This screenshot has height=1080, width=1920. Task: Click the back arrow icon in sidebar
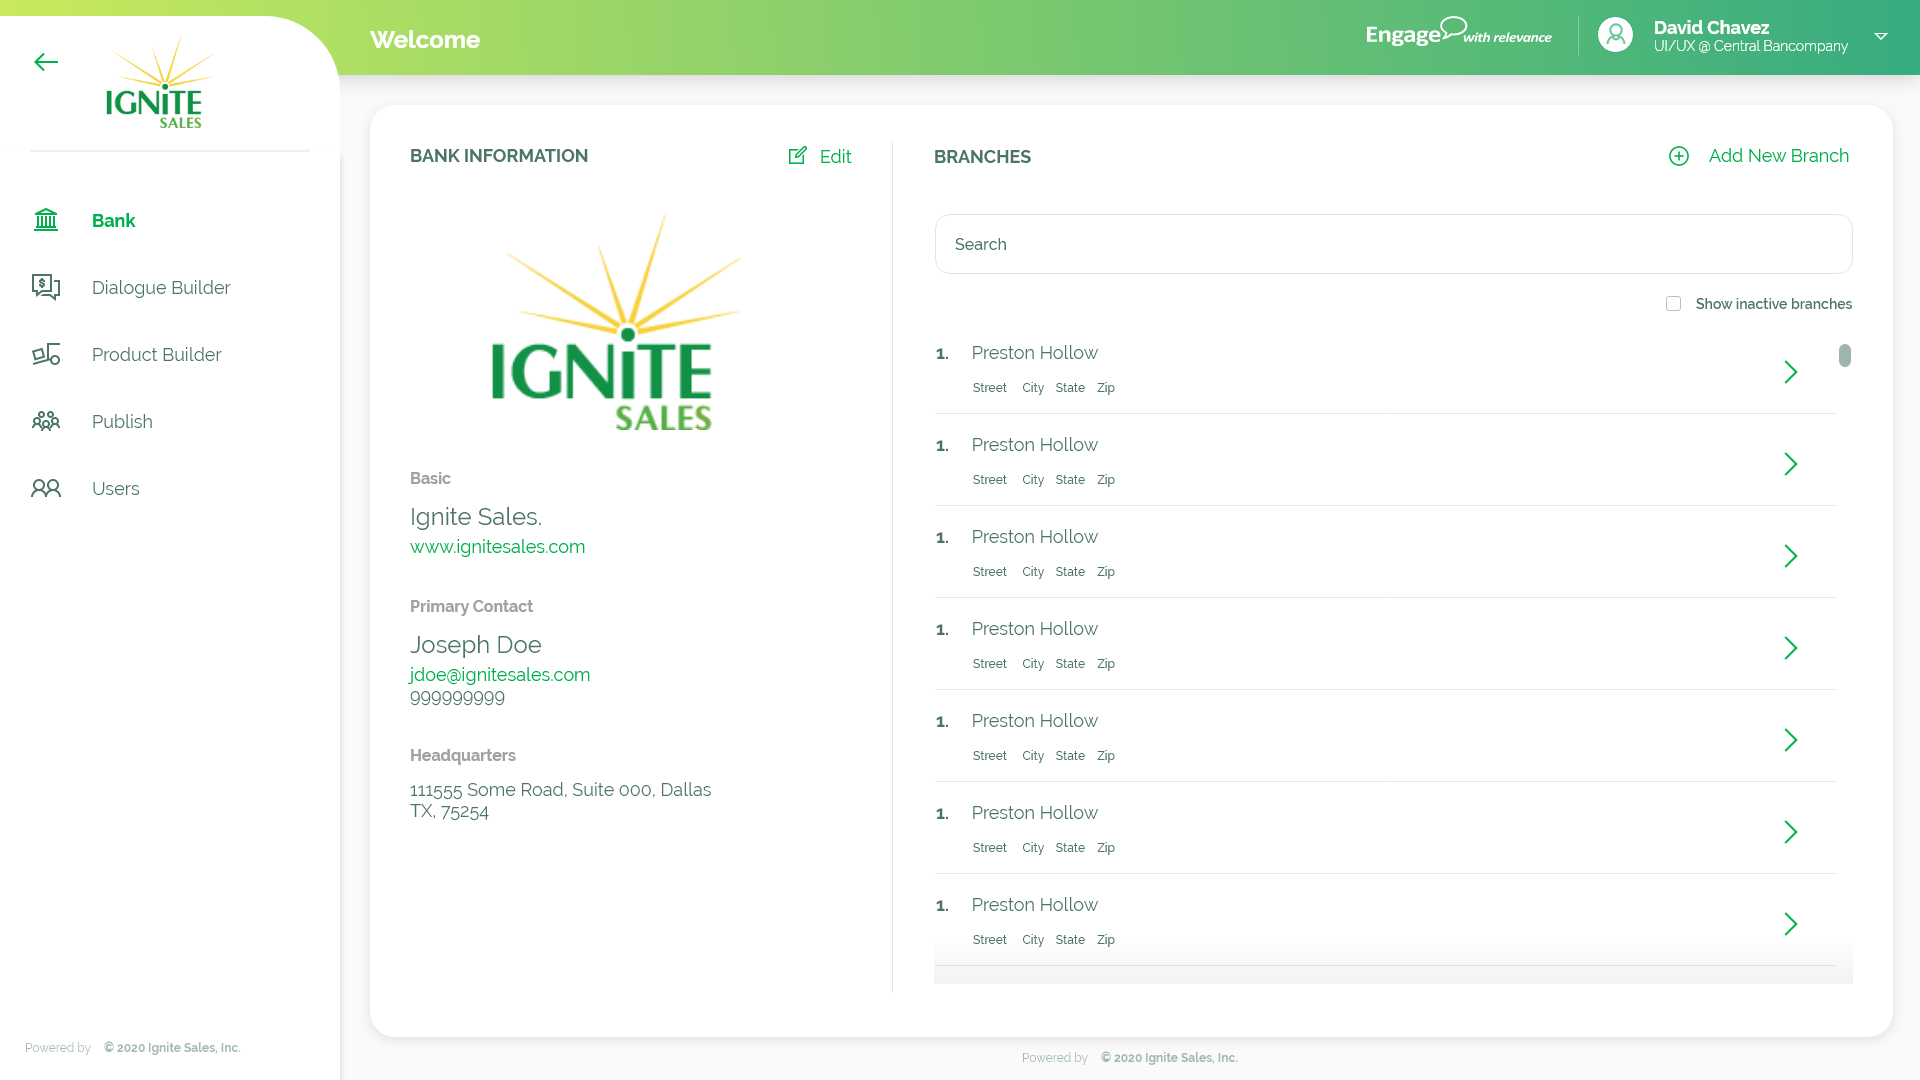pos(46,62)
